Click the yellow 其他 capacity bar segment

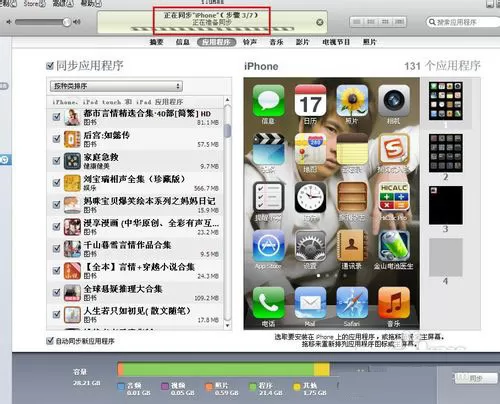point(322,370)
